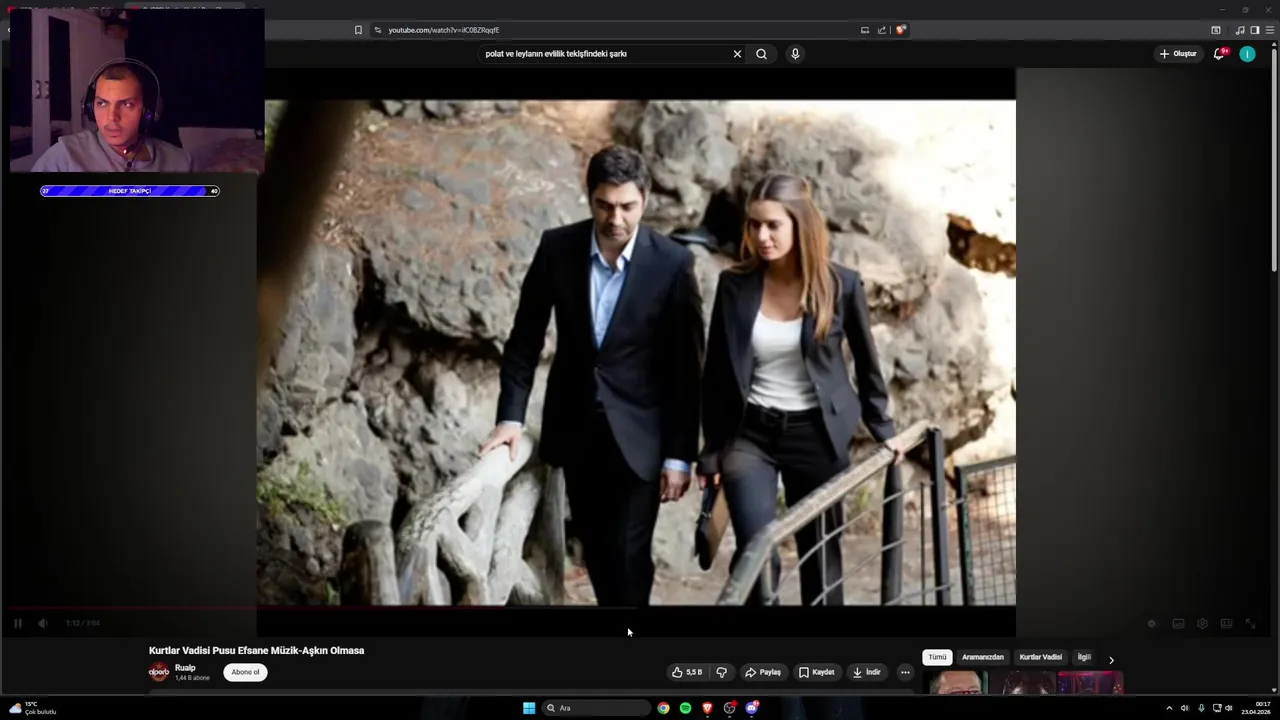Pause the YouTube video
The width and height of the screenshot is (1280, 720).
point(18,623)
